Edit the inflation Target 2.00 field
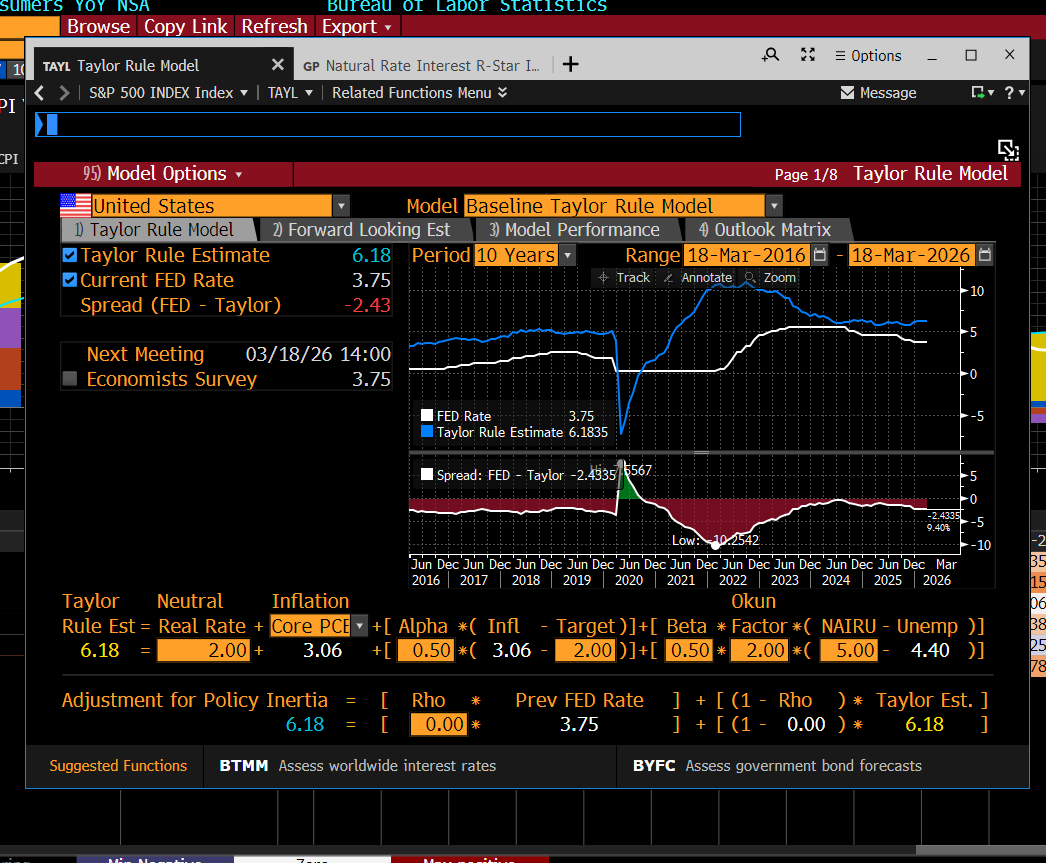1046x863 pixels. 584,650
